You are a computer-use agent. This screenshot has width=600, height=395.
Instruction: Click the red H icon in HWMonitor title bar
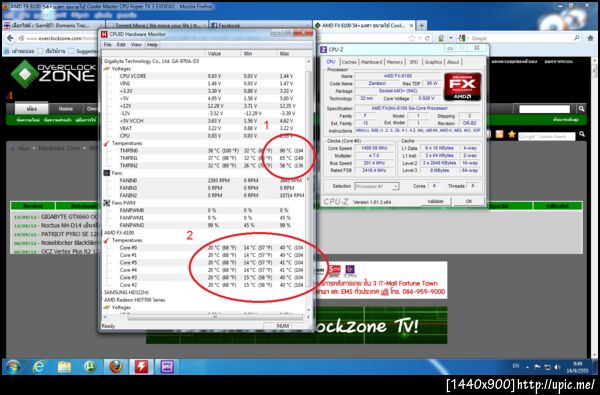pos(104,34)
